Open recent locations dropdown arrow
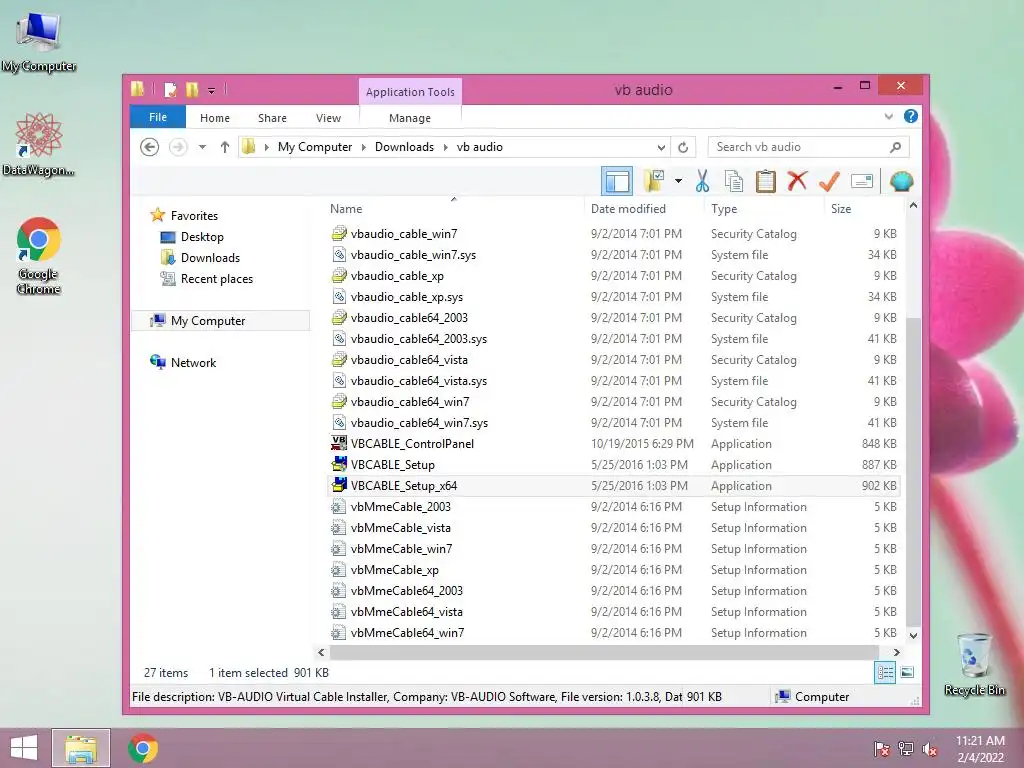The height and width of the screenshot is (768, 1024). tap(202, 147)
